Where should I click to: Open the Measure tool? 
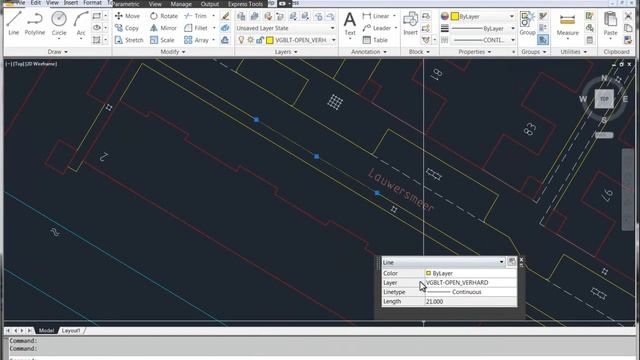click(x=567, y=24)
